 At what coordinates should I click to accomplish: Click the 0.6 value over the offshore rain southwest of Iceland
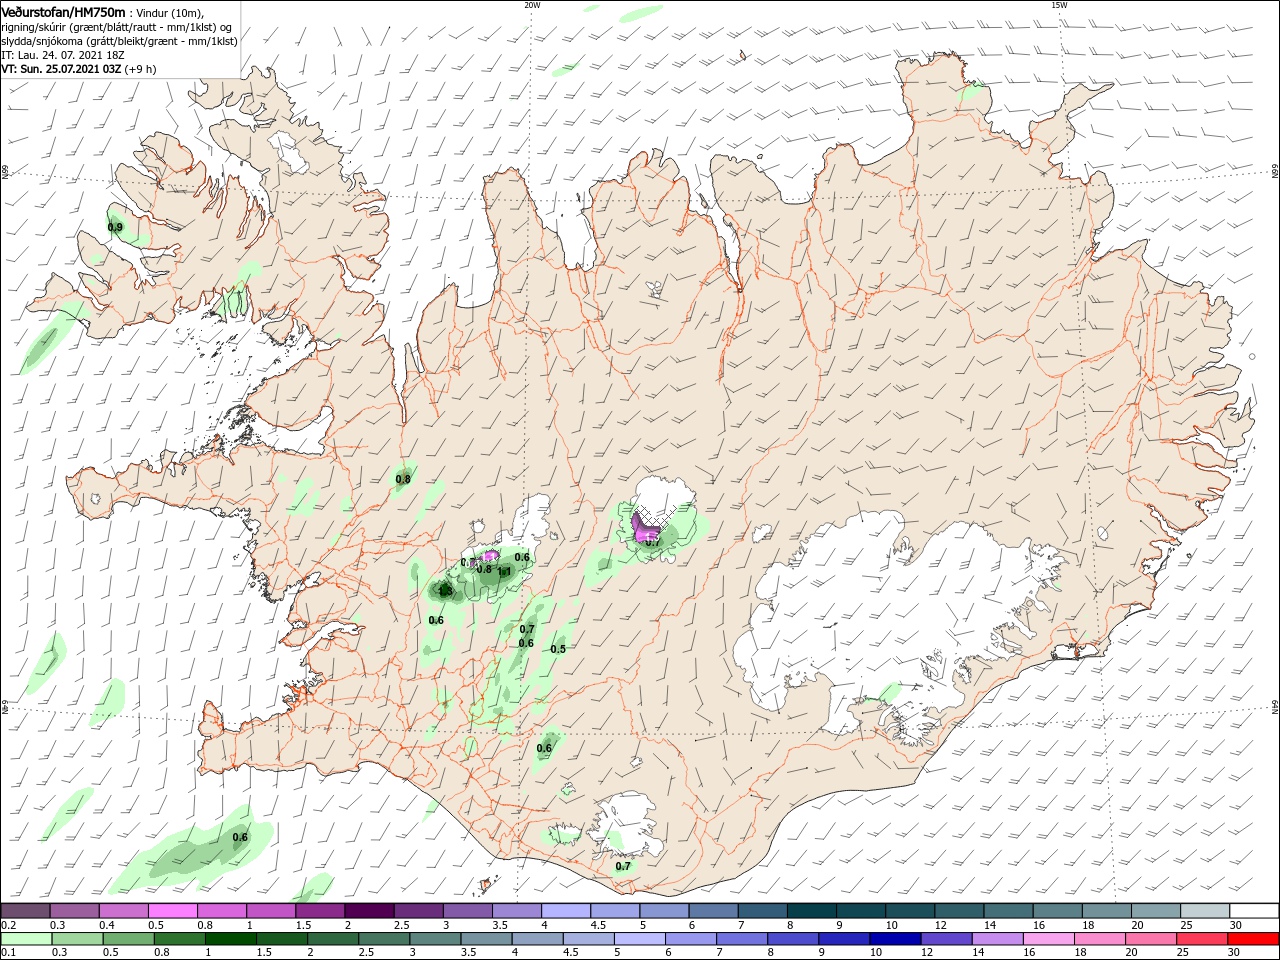click(x=240, y=837)
